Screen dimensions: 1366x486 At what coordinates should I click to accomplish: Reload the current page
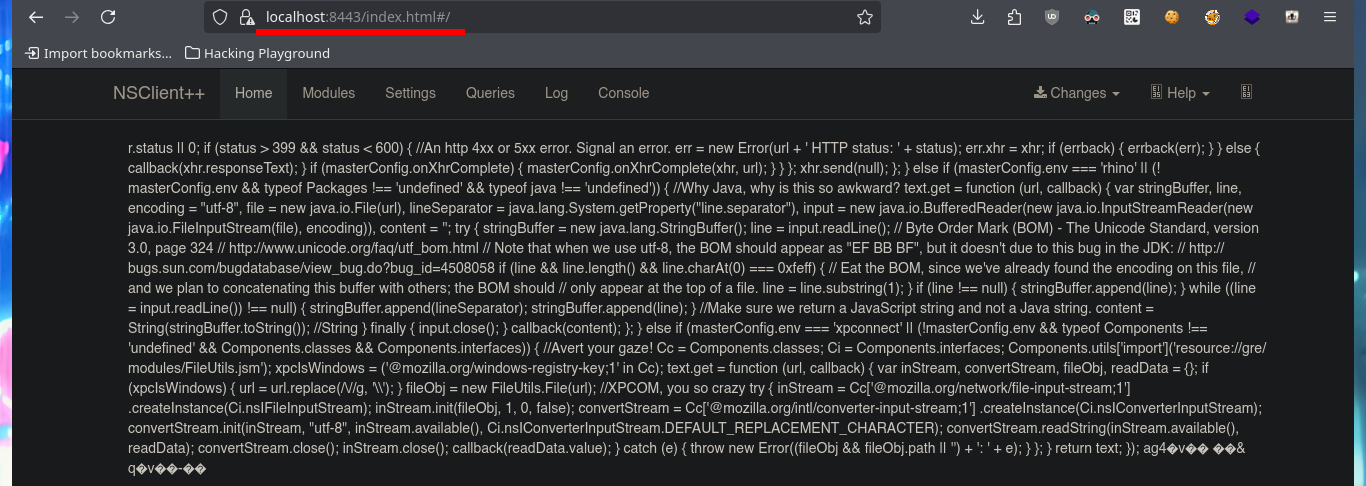[108, 17]
